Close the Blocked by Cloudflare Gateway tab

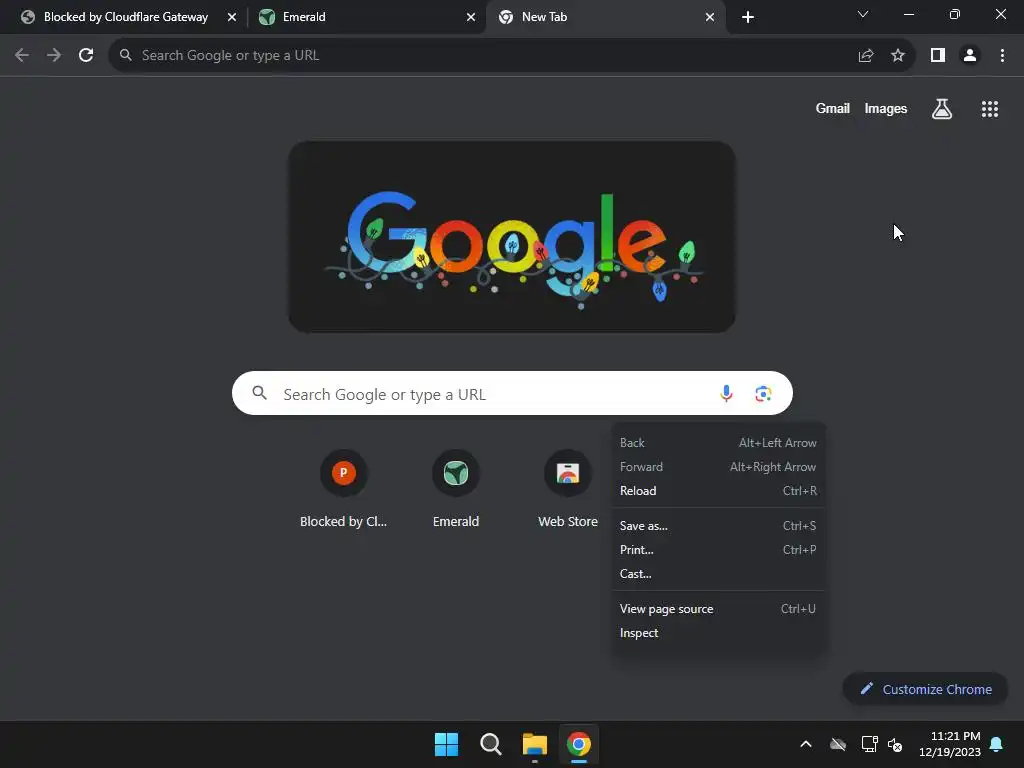232,17
